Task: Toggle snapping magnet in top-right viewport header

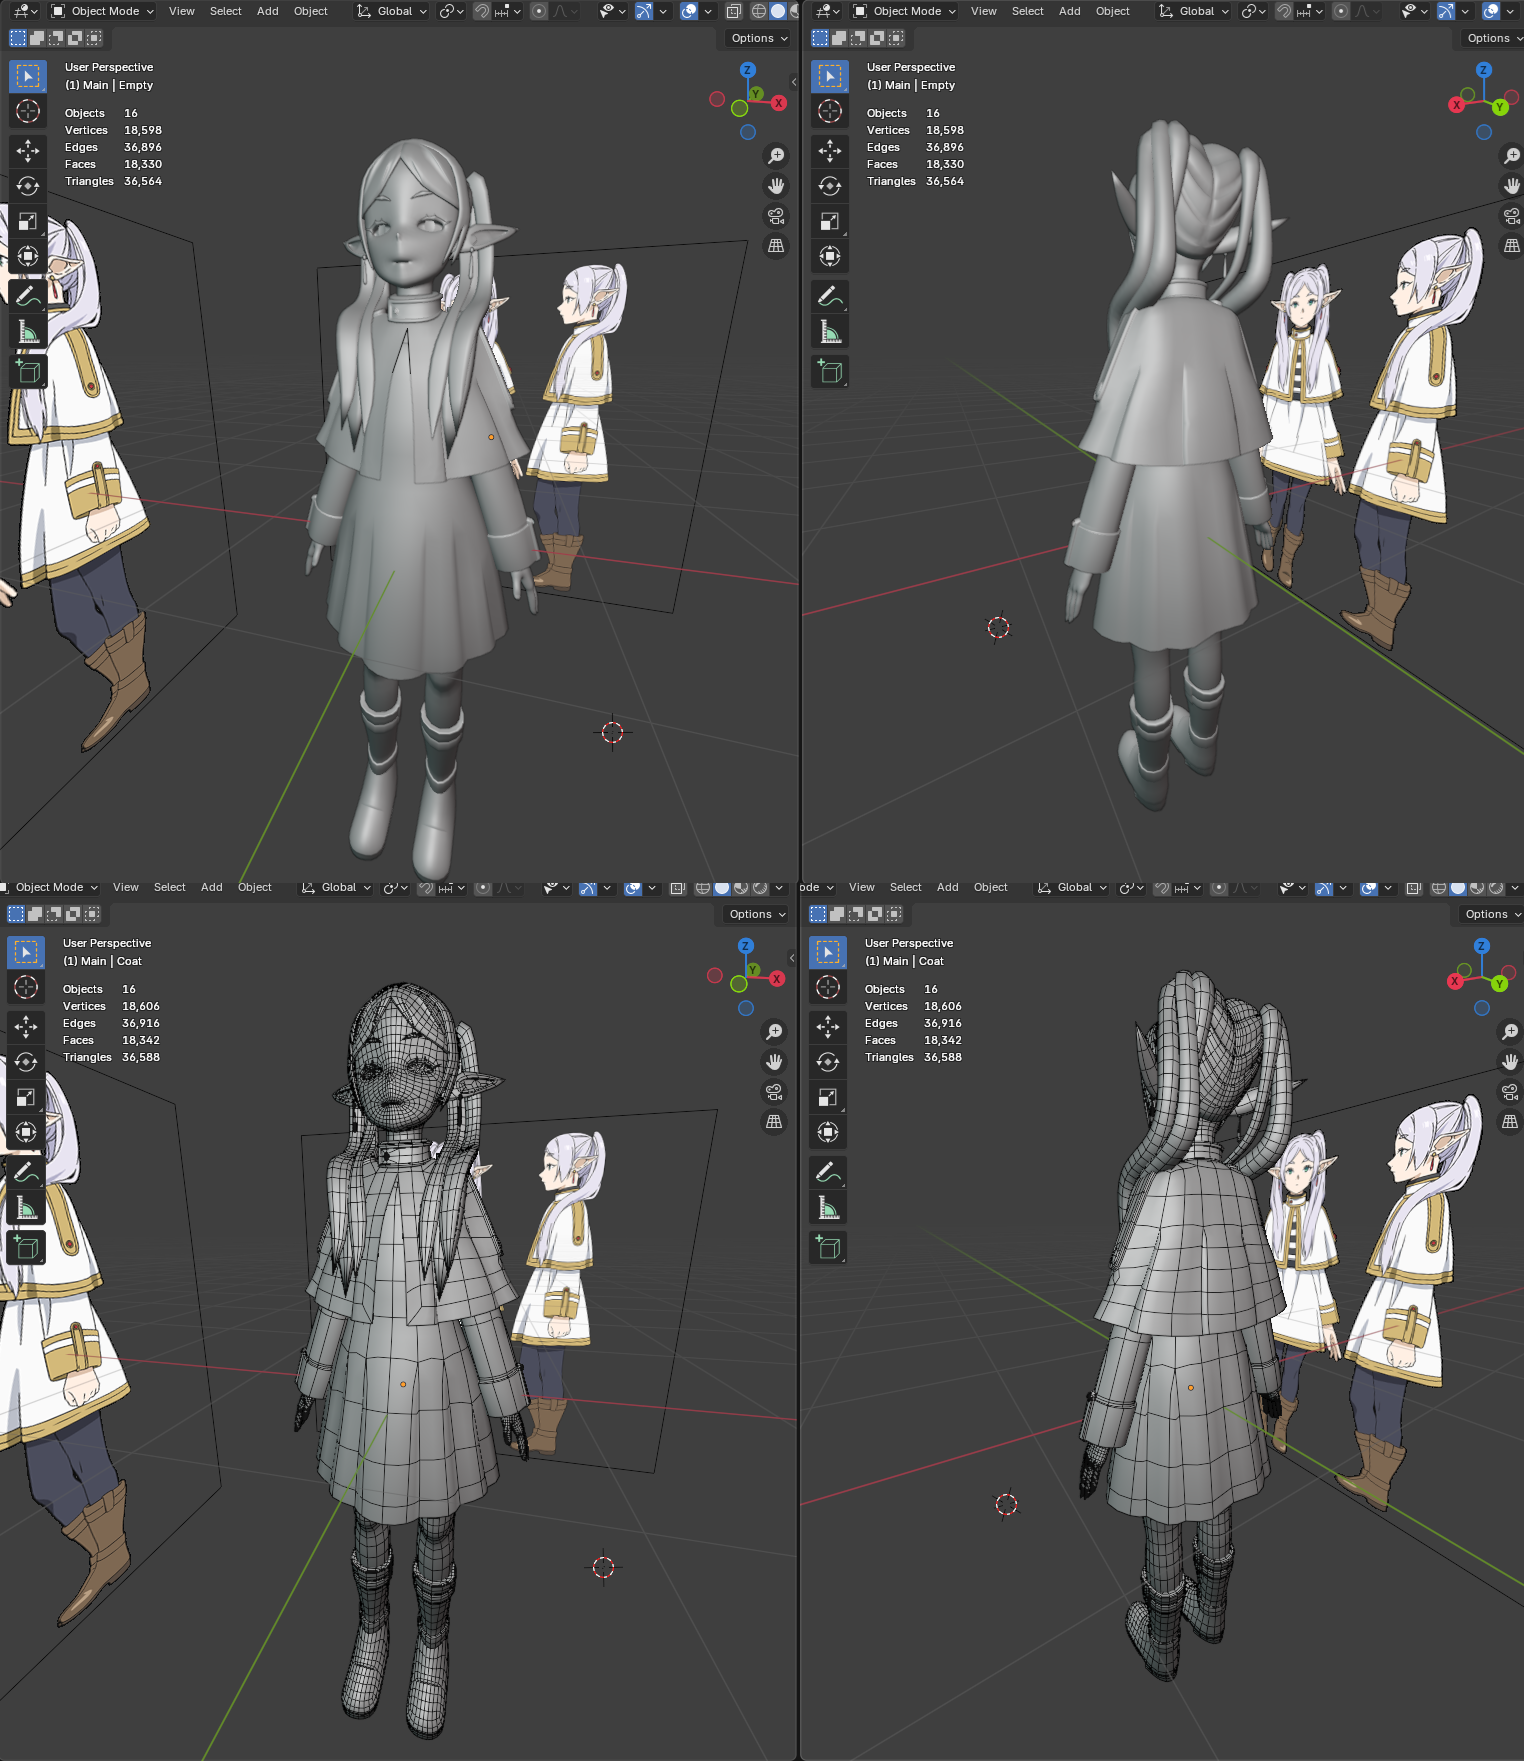Action: coord(1283,11)
